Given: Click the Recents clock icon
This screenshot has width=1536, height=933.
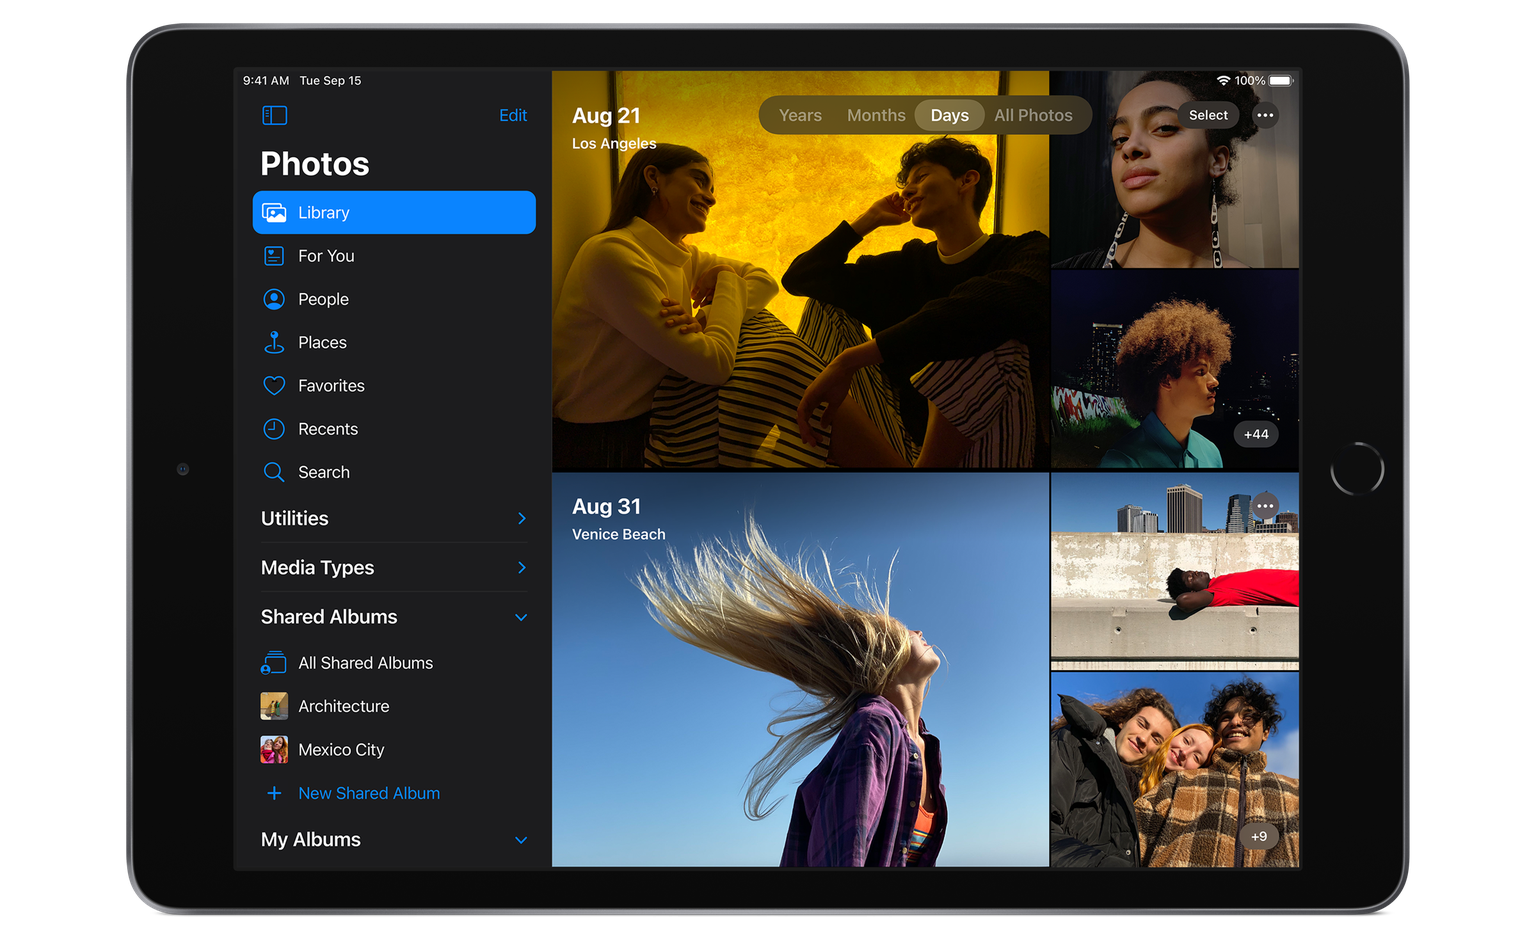Looking at the screenshot, I should [274, 429].
